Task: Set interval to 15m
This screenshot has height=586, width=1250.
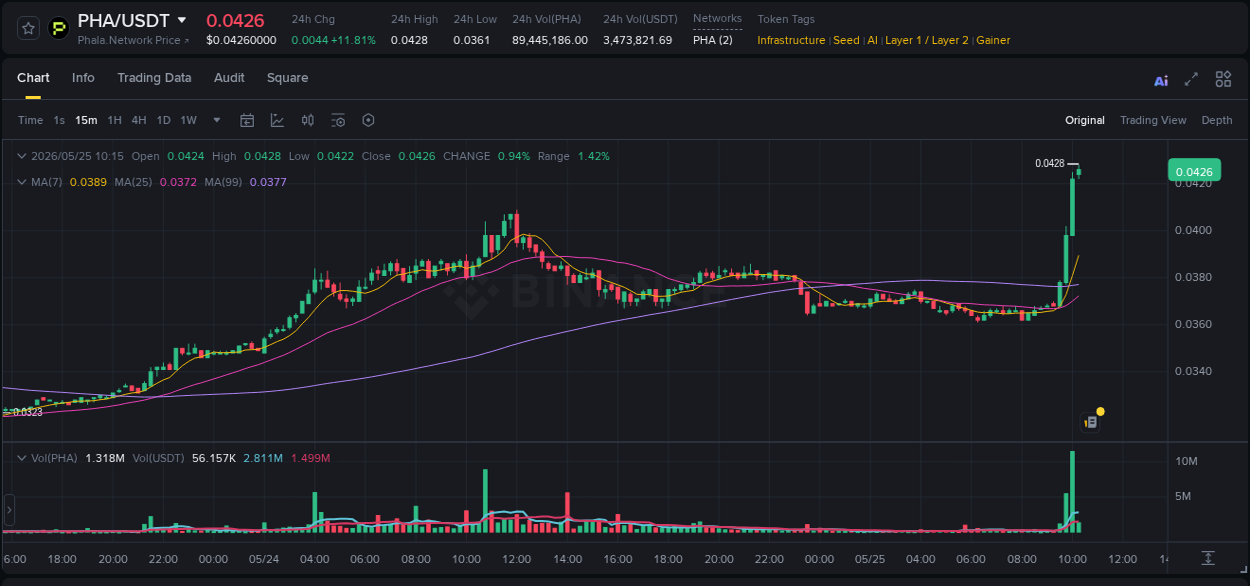Action: [86, 120]
